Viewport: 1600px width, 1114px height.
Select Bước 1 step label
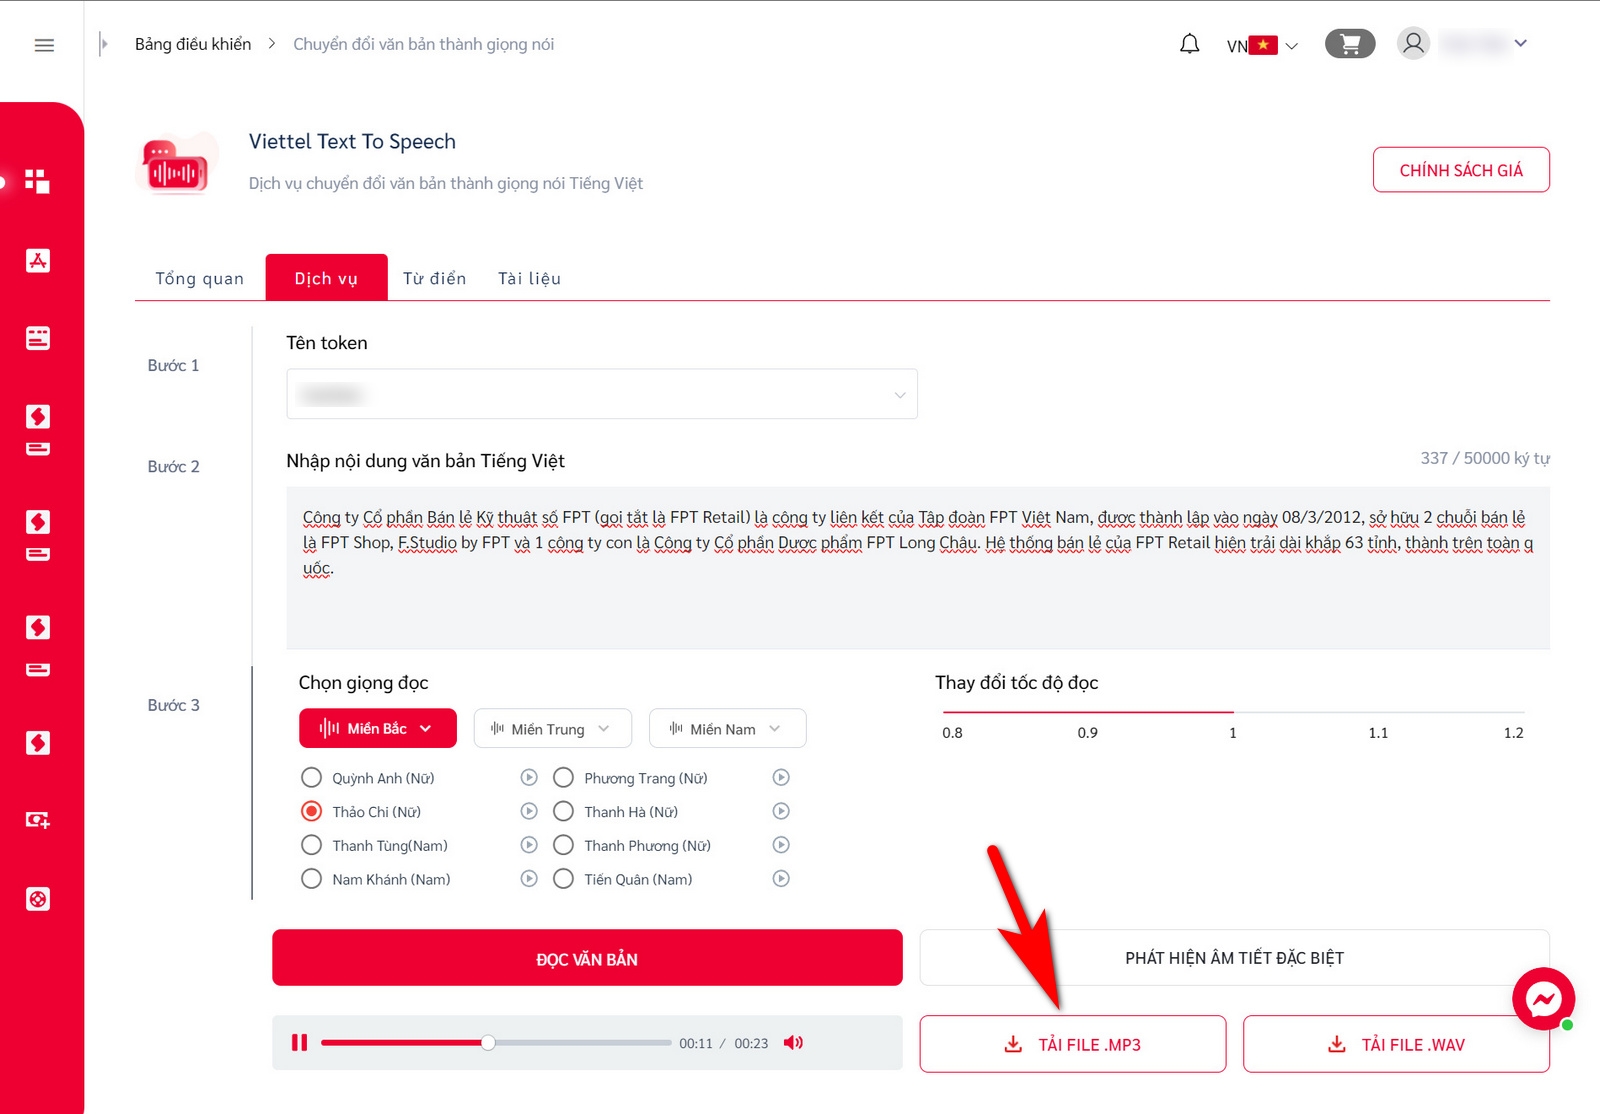click(x=173, y=365)
